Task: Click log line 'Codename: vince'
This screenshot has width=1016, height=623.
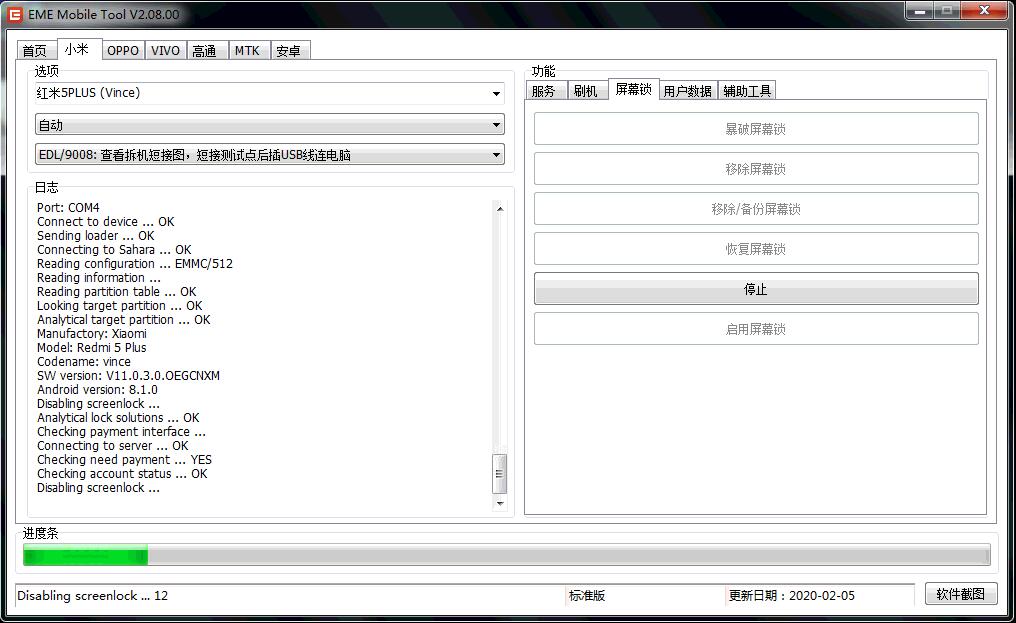Action: coord(84,362)
